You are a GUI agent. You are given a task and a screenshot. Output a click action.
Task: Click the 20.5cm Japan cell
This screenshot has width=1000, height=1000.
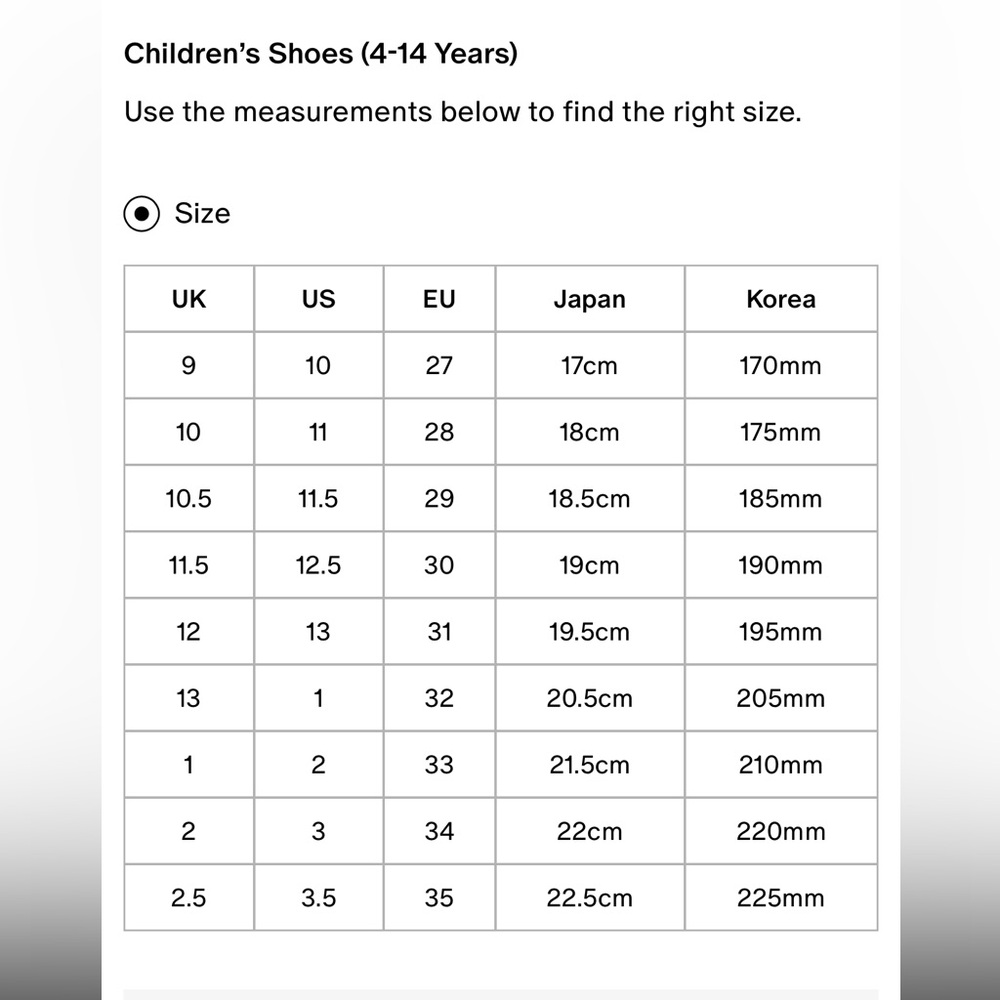point(589,698)
